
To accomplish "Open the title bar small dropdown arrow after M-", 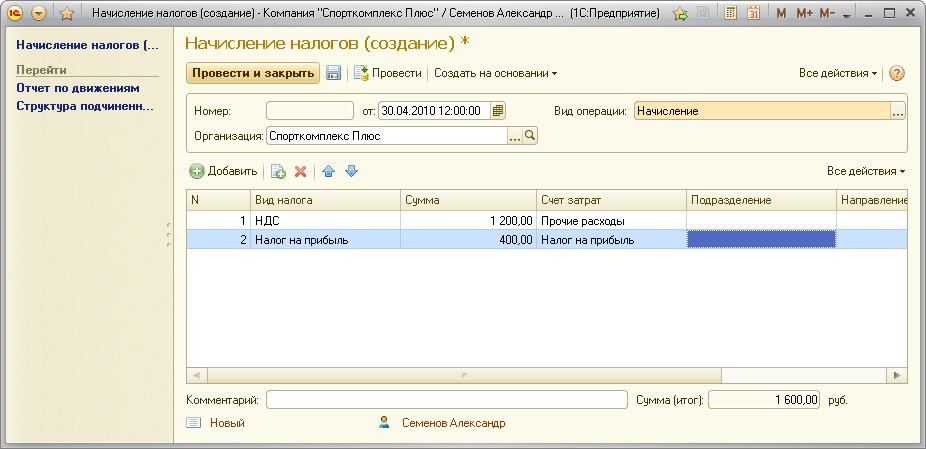I will click(846, 15).
